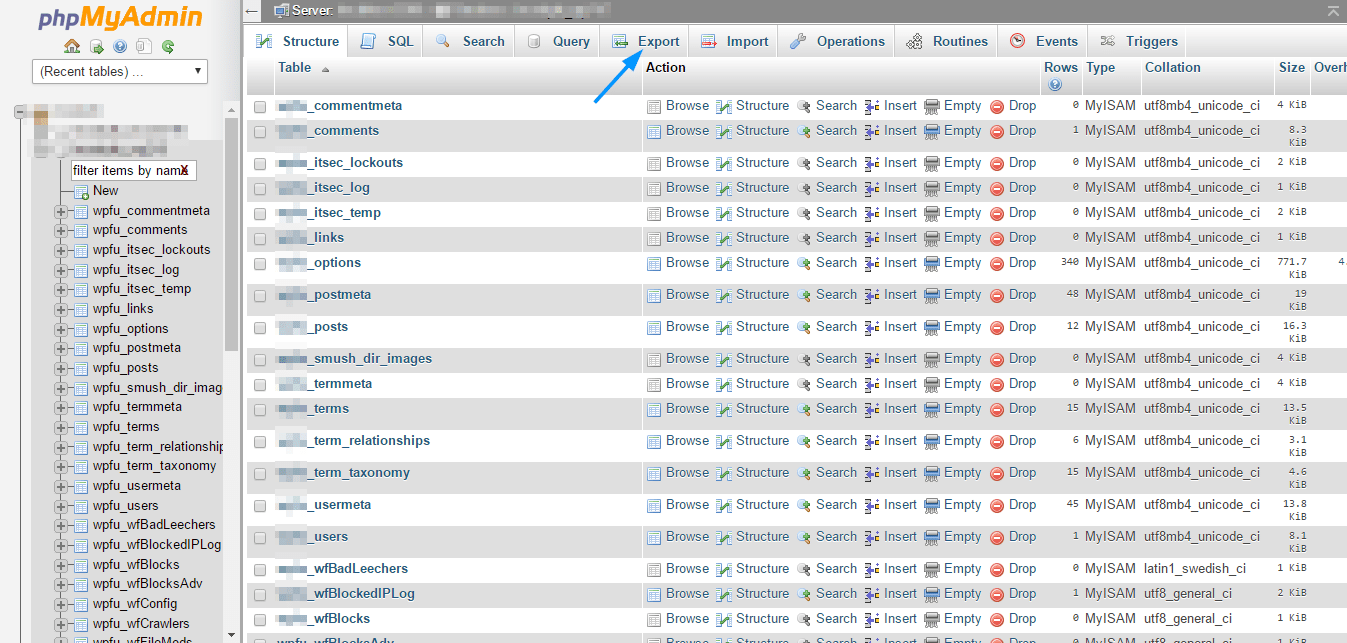1347x643 pixels.
Task: Expand wpfu_commentmeta in the sidebar tree
Action: click(61, 211)
